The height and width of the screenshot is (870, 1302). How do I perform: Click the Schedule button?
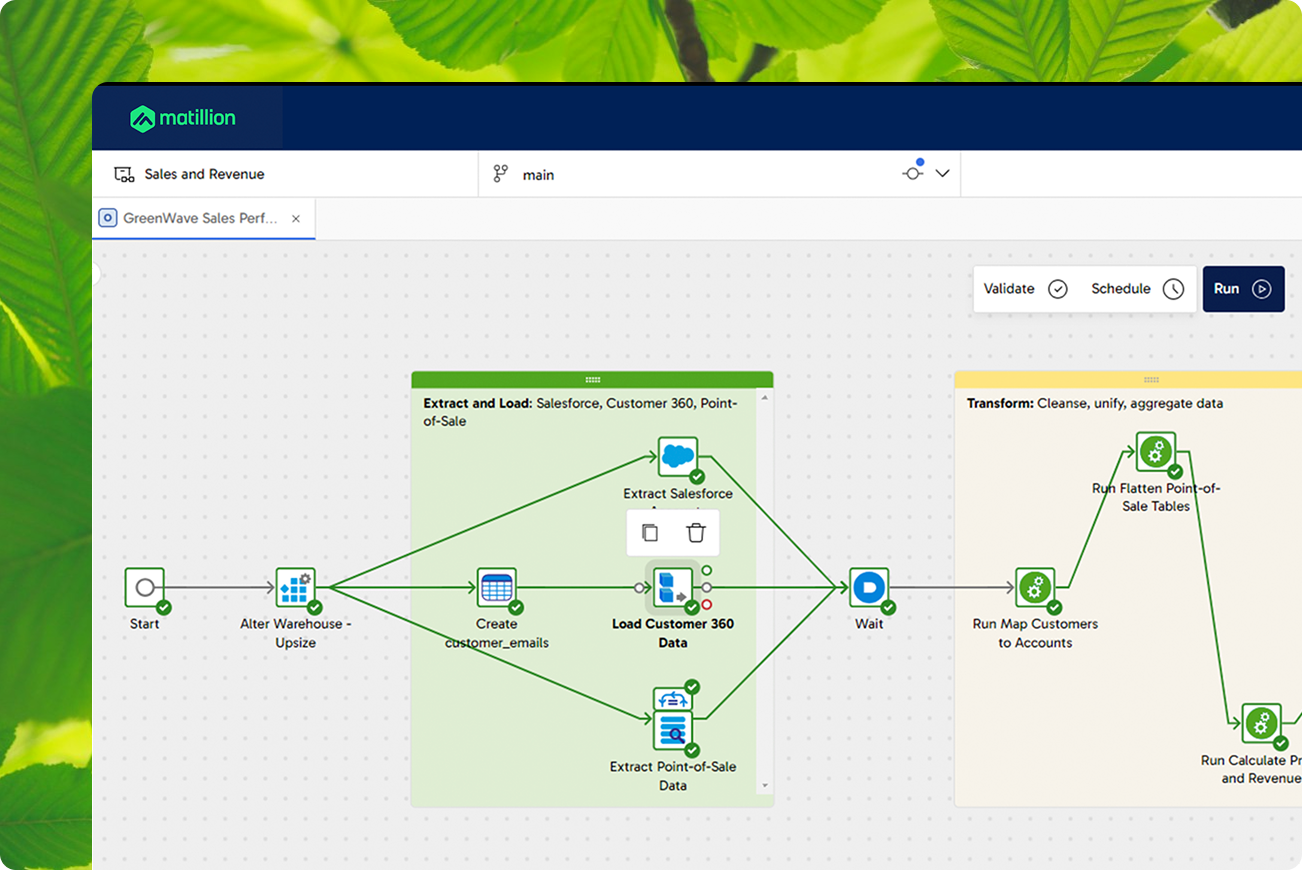pyautogui.click(x=1138, y=288)
